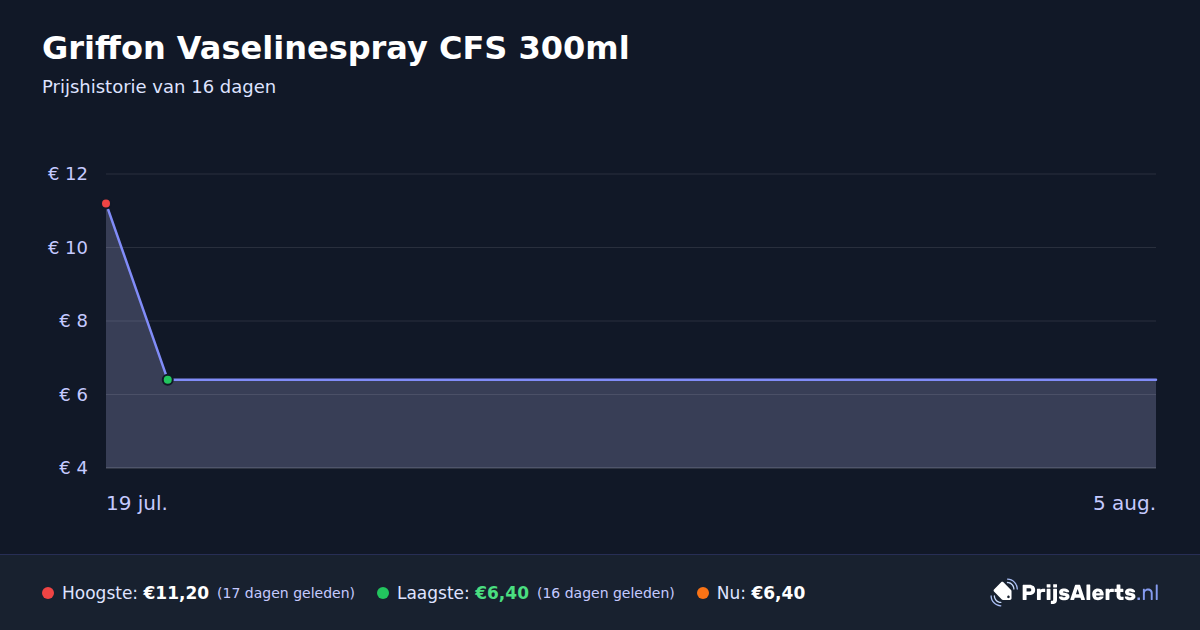Viewport: 1200px width, 630px height.
Task: Click the Nu €6,40 current price value
Action: [778, 593]
